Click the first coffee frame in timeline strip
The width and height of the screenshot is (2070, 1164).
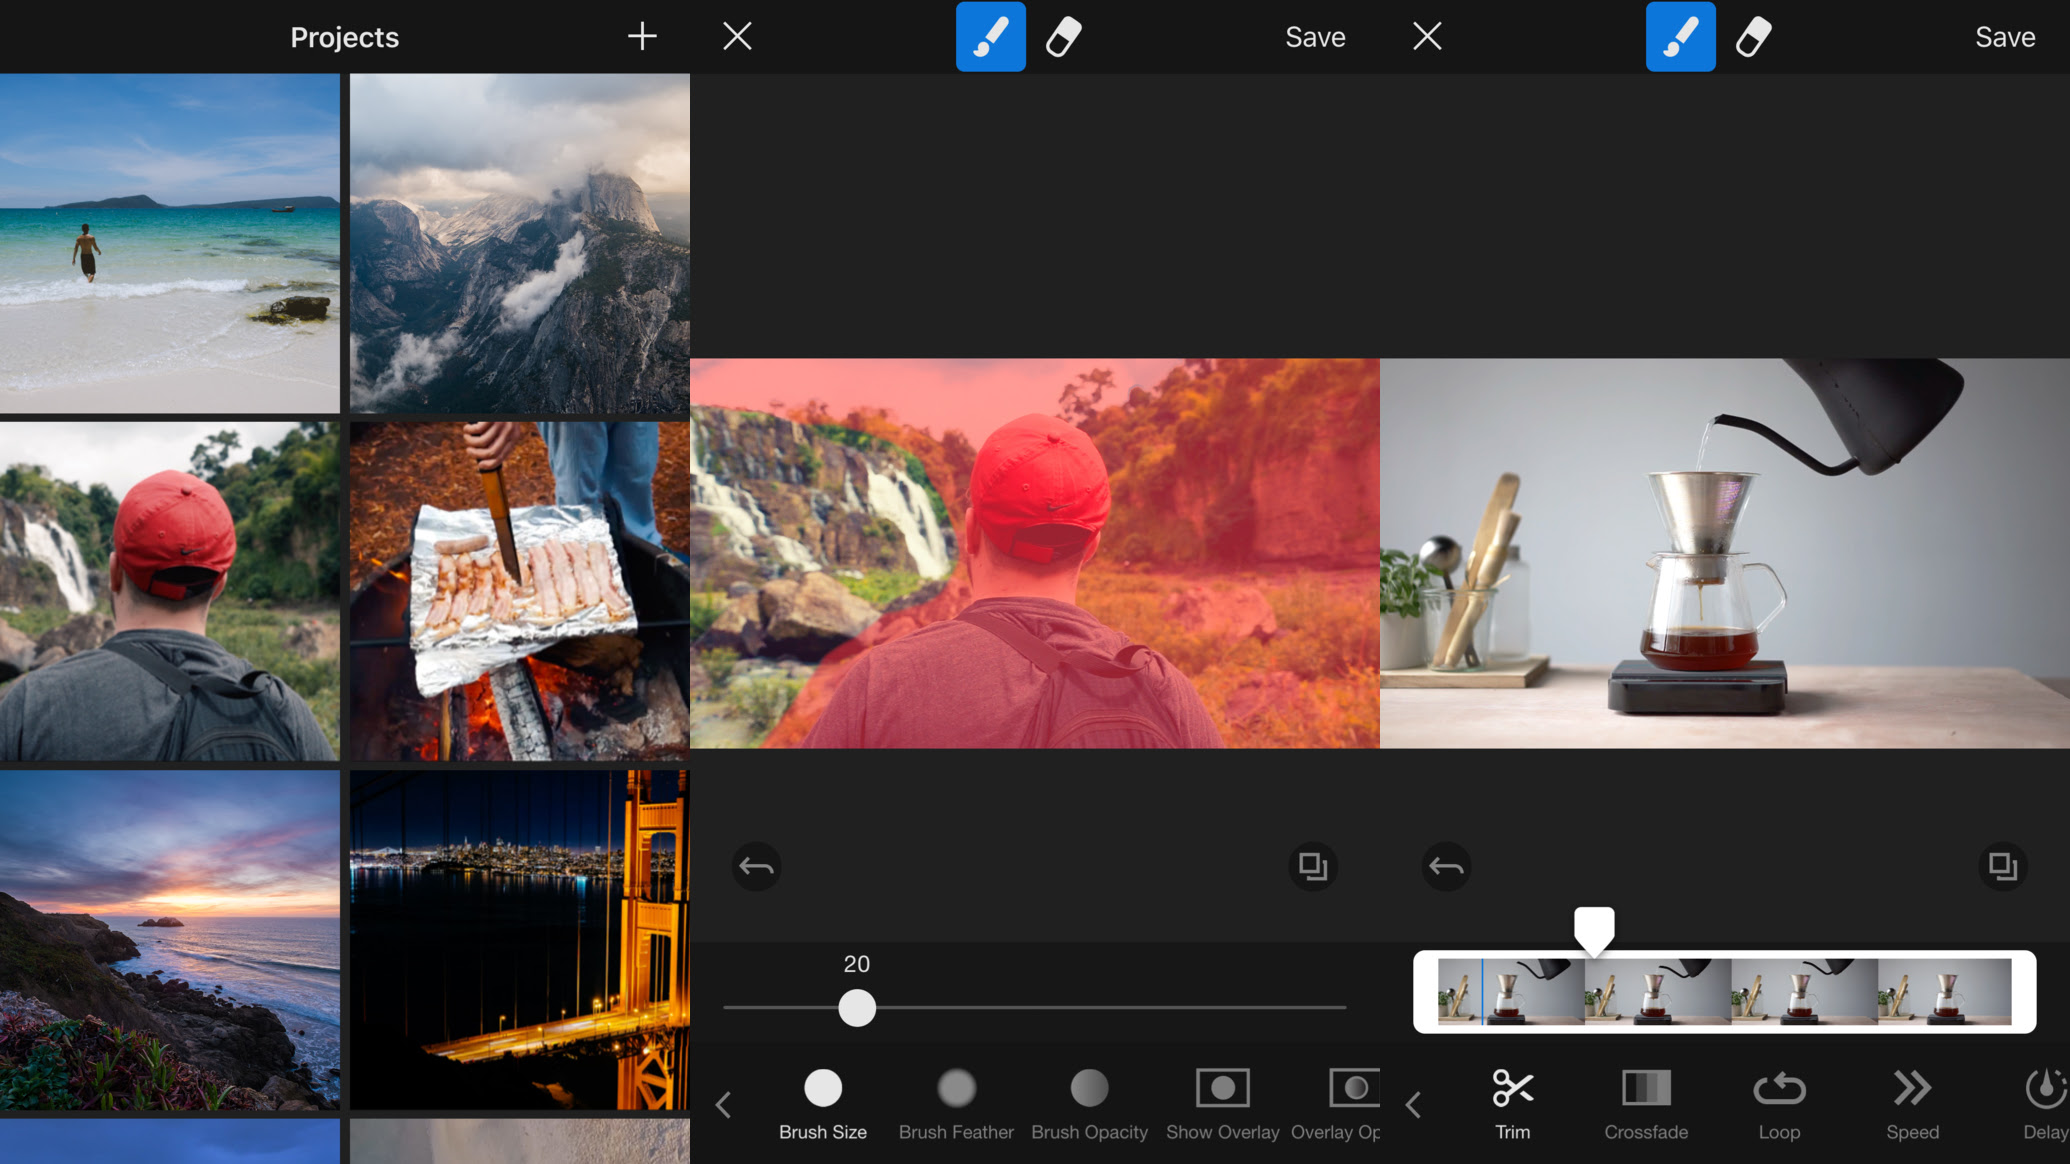[x=1510, y=992]
